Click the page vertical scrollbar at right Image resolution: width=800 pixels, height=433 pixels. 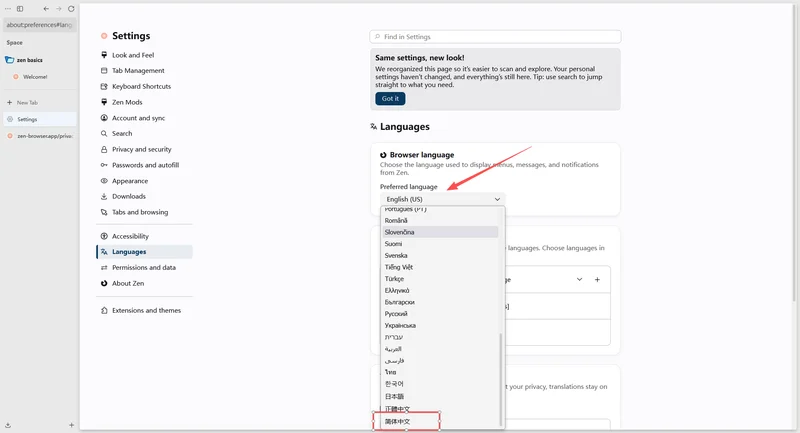pyautogui.click(x=794, y=153)
